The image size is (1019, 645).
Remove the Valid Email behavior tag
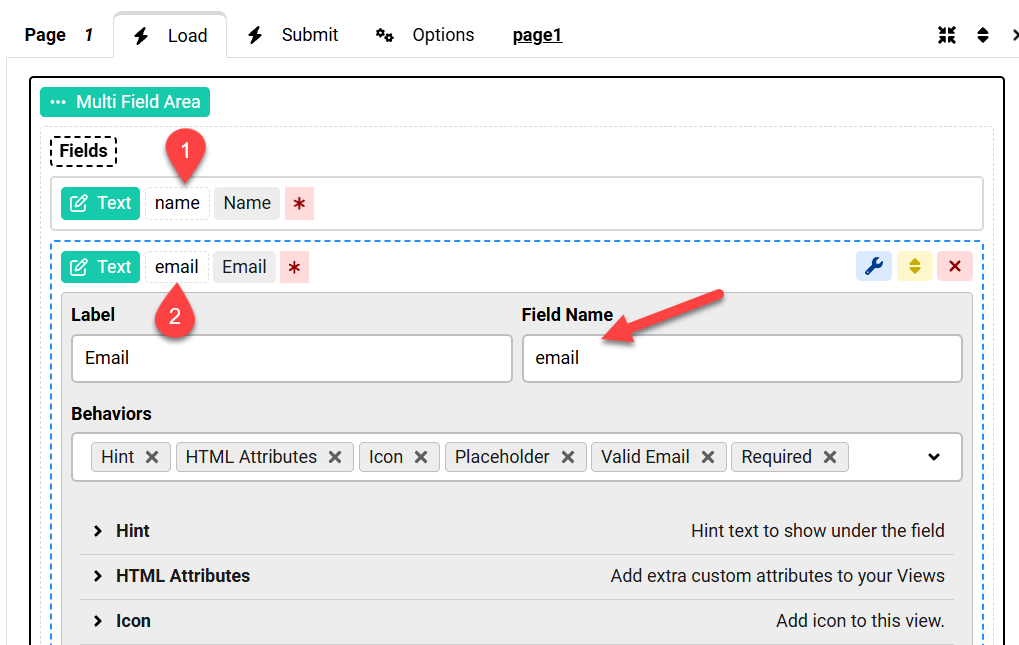click(708, 457)
